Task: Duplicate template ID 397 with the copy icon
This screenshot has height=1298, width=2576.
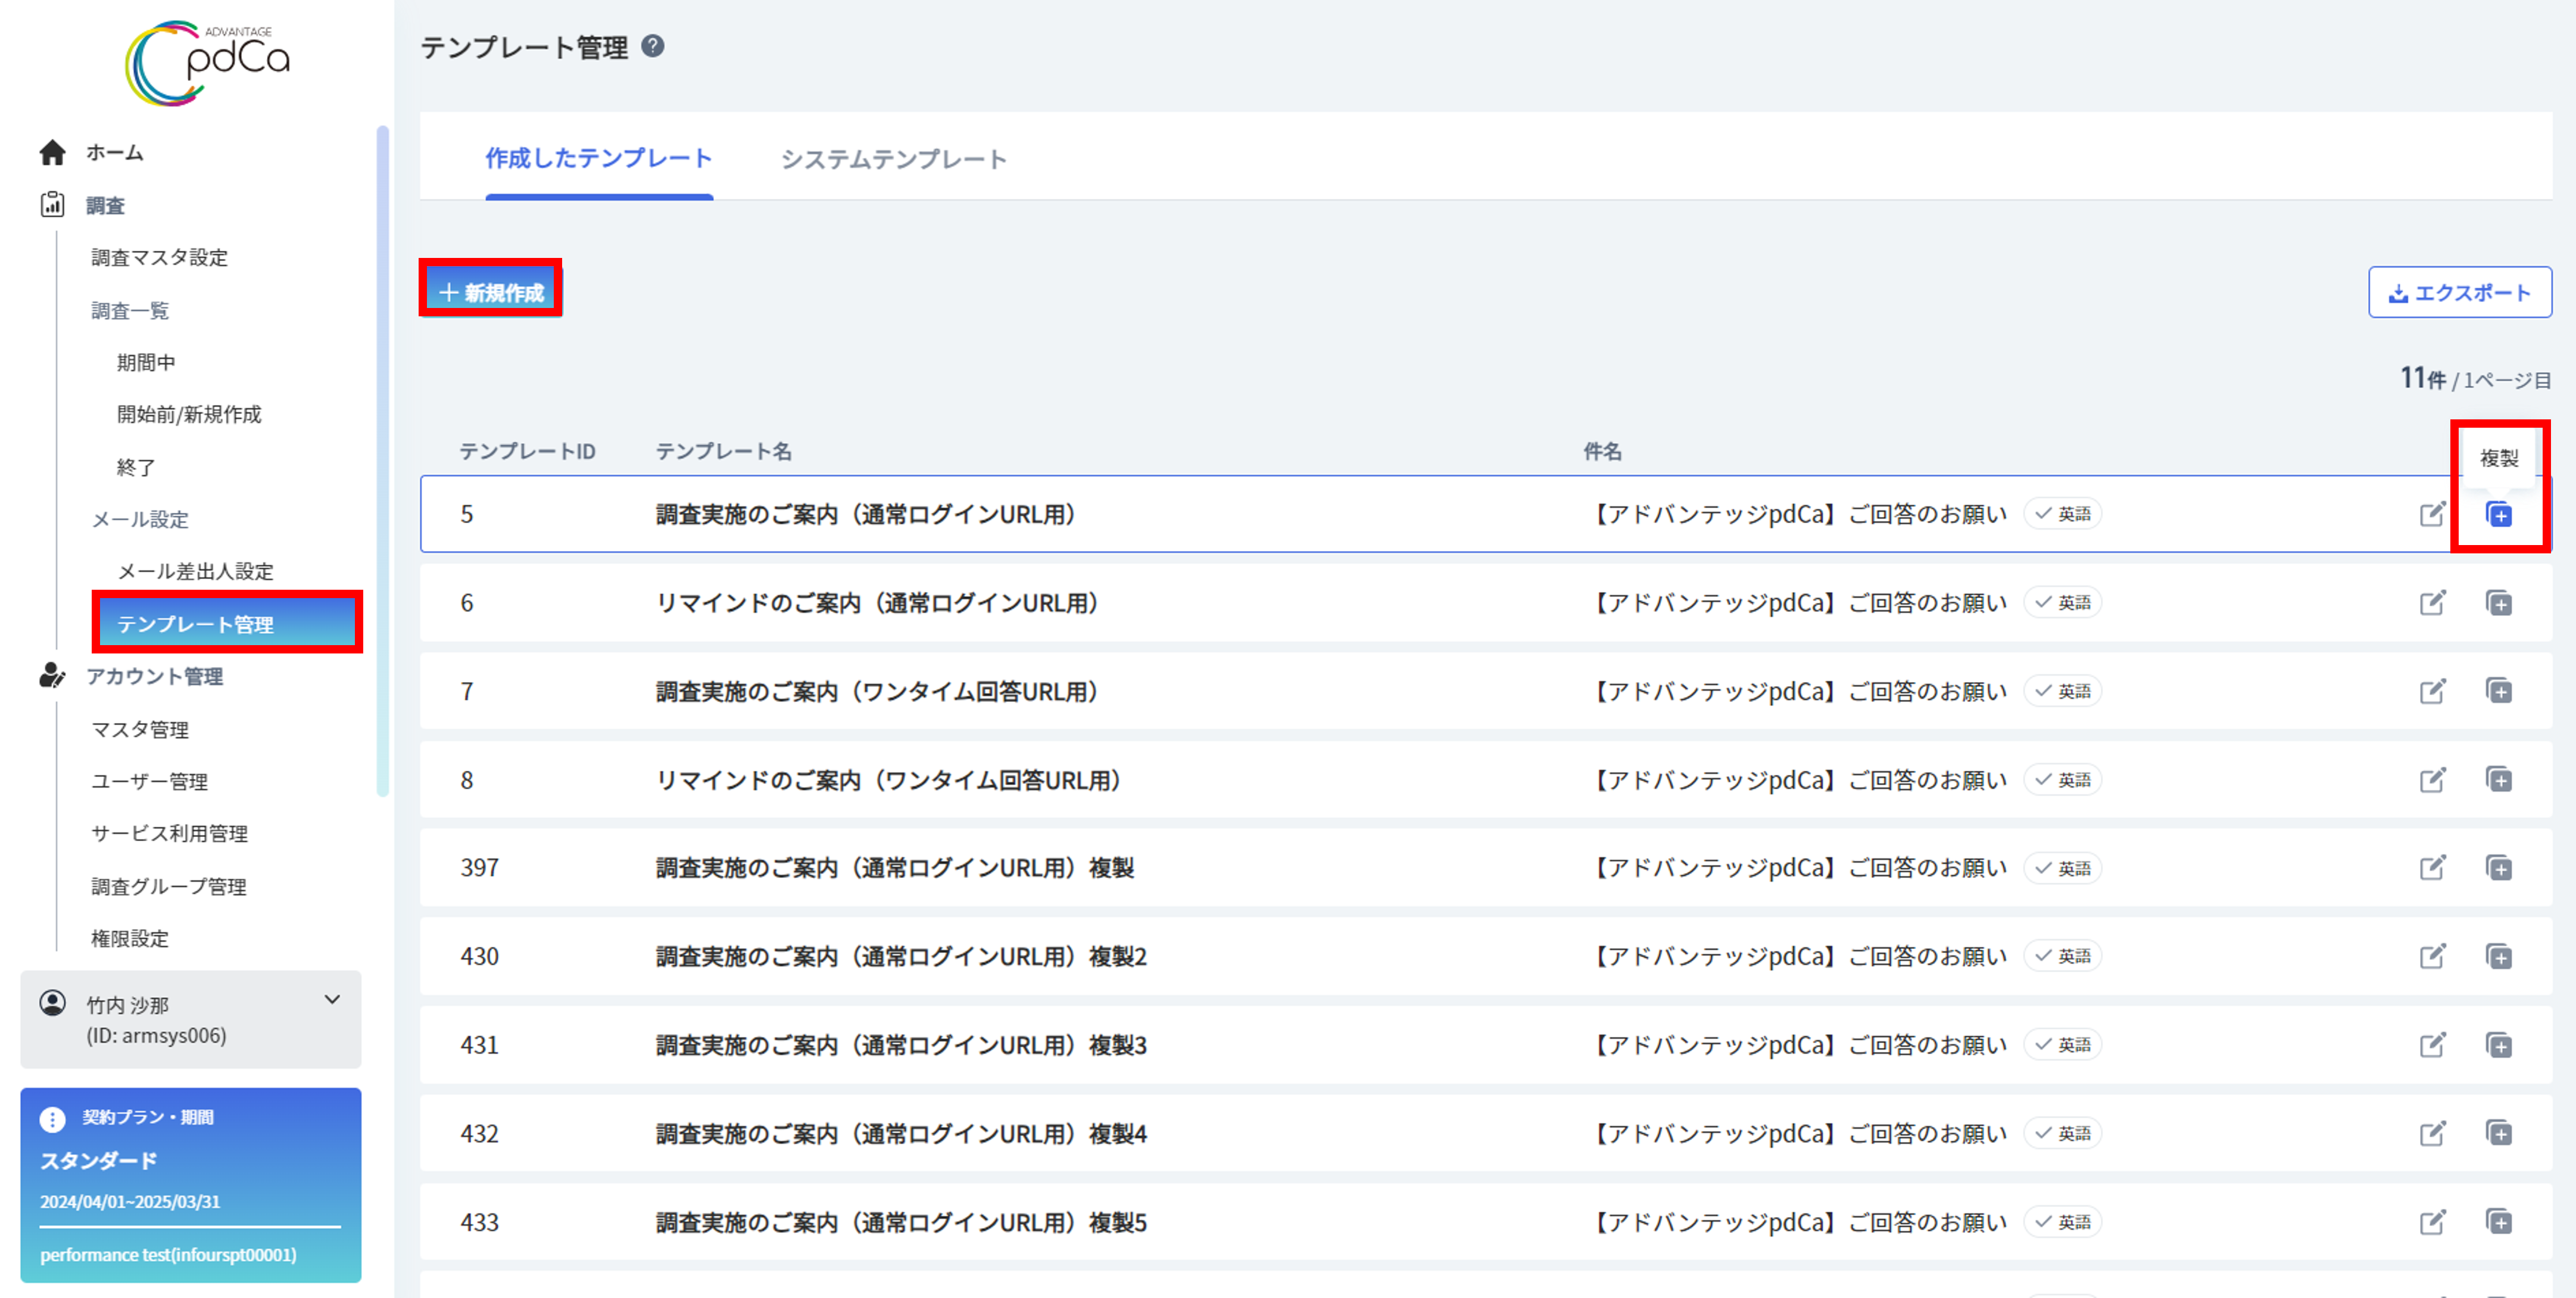Action: [2499, 867]
